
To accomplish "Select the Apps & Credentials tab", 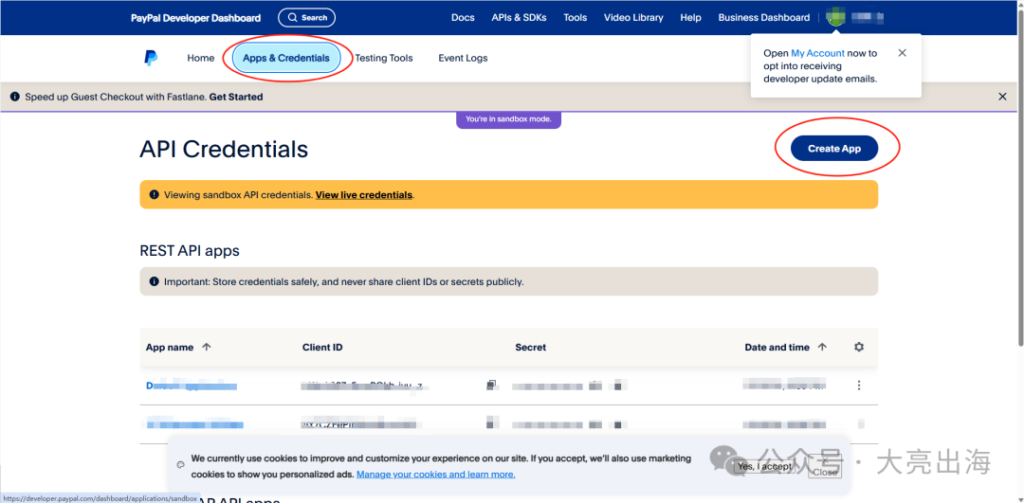I will [x=286, y=57].
